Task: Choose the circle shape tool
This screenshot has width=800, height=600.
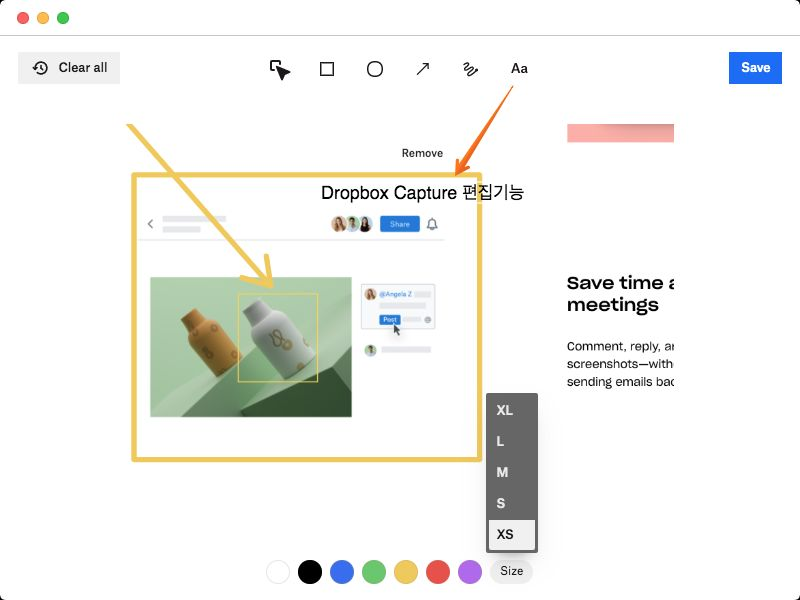Action: [375, 69]
